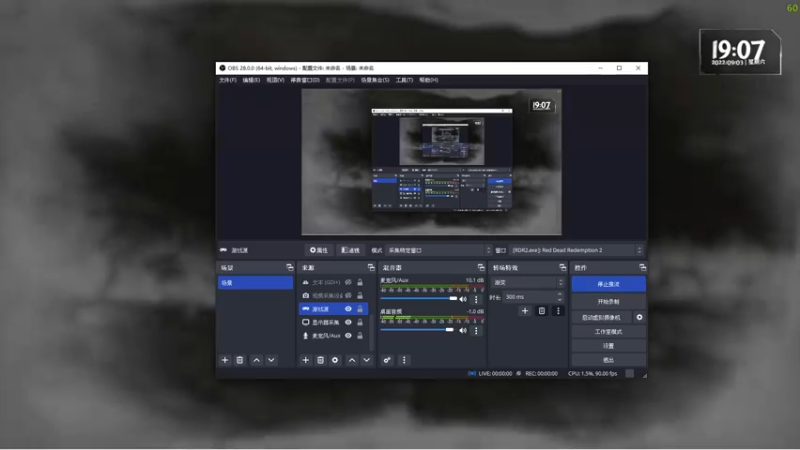The image size is (800, 450).
Task: Click 开始录制 start recording button
Action: tap(609, 302)
